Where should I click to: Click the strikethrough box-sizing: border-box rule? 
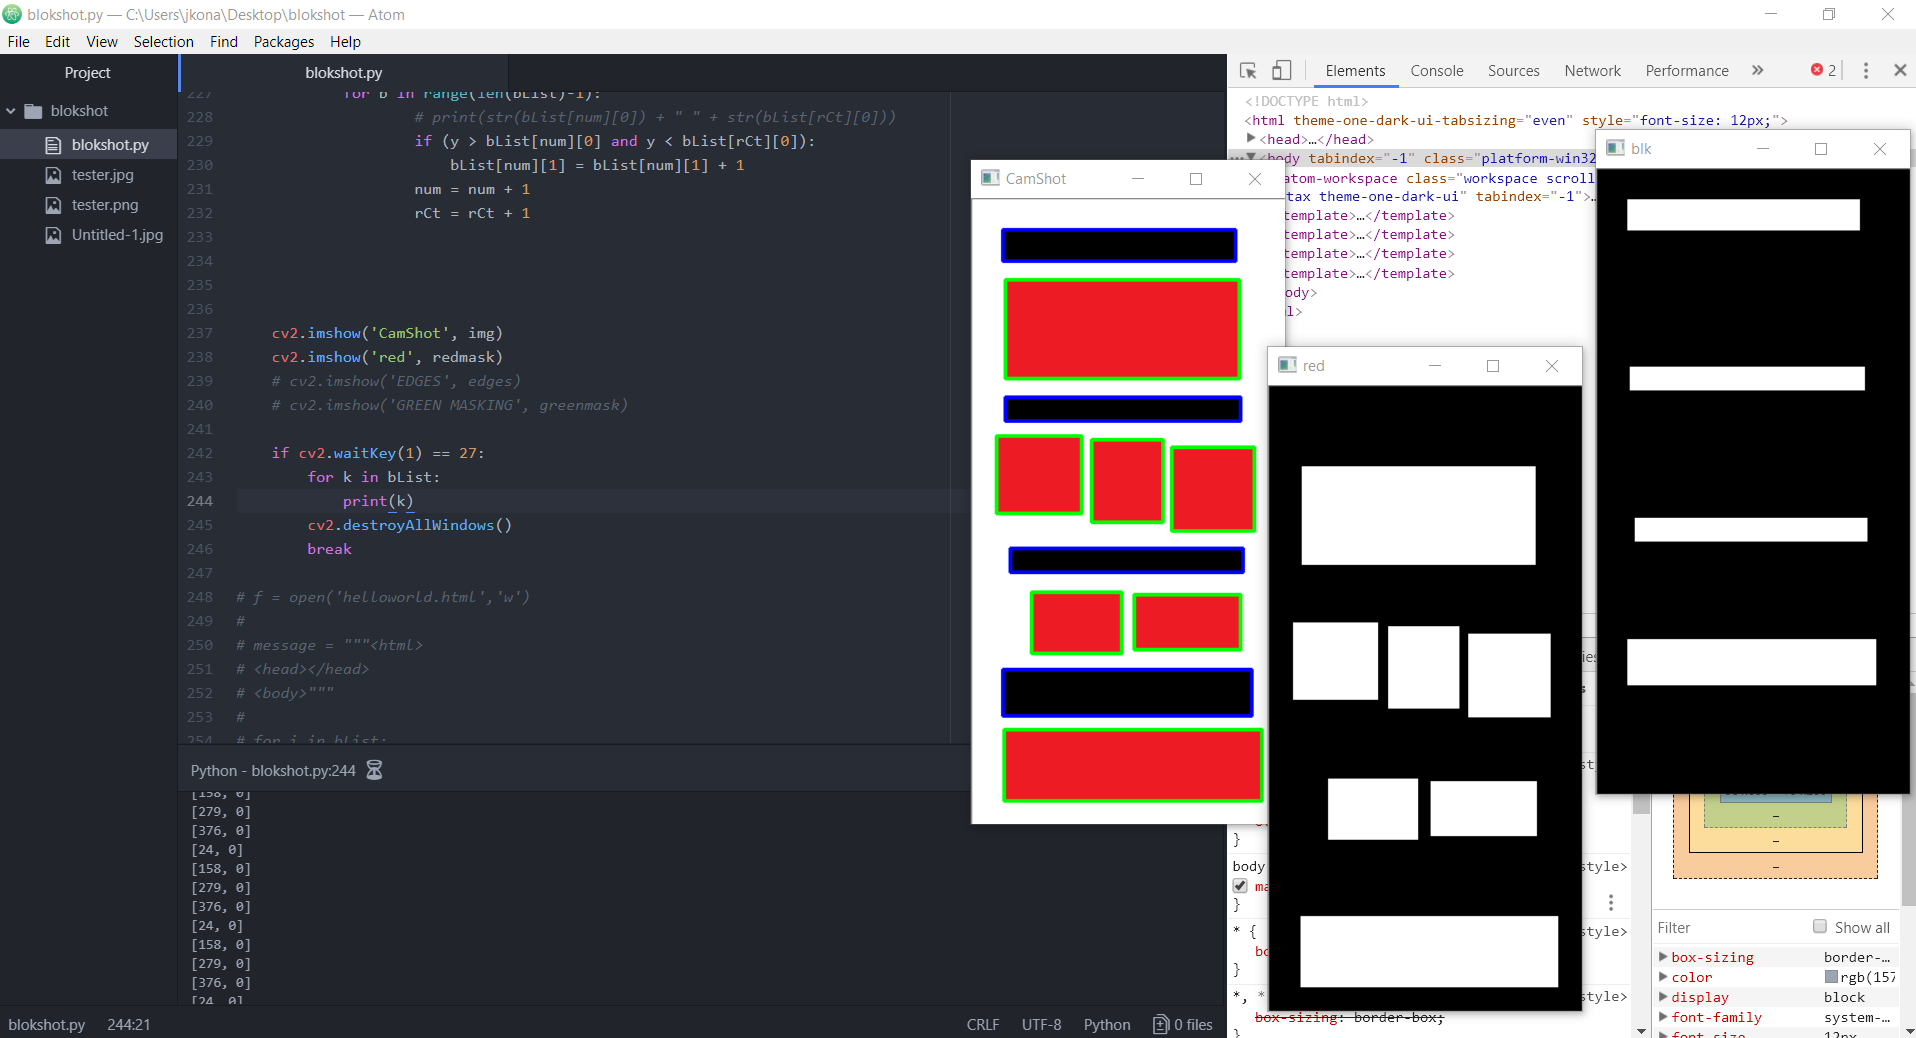click(x=1349, y=1017)
